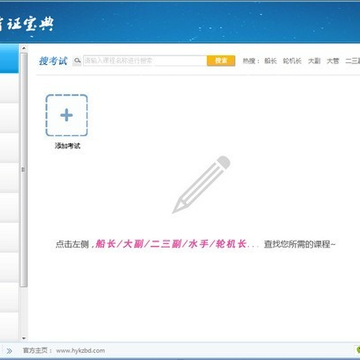
Task: Select the highlighted blue sidebar tab
Action: tap(9, 59)
